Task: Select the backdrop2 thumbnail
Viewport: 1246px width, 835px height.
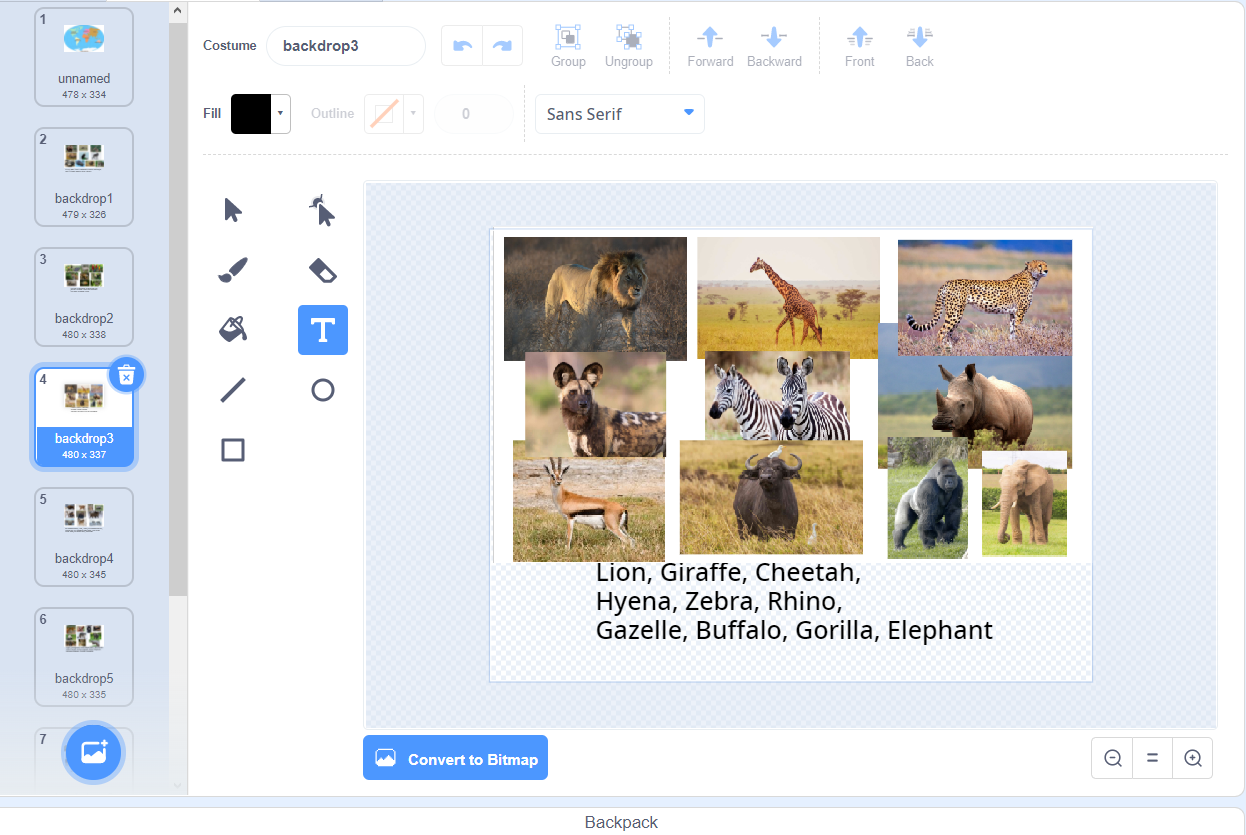Action: [84, 297]
